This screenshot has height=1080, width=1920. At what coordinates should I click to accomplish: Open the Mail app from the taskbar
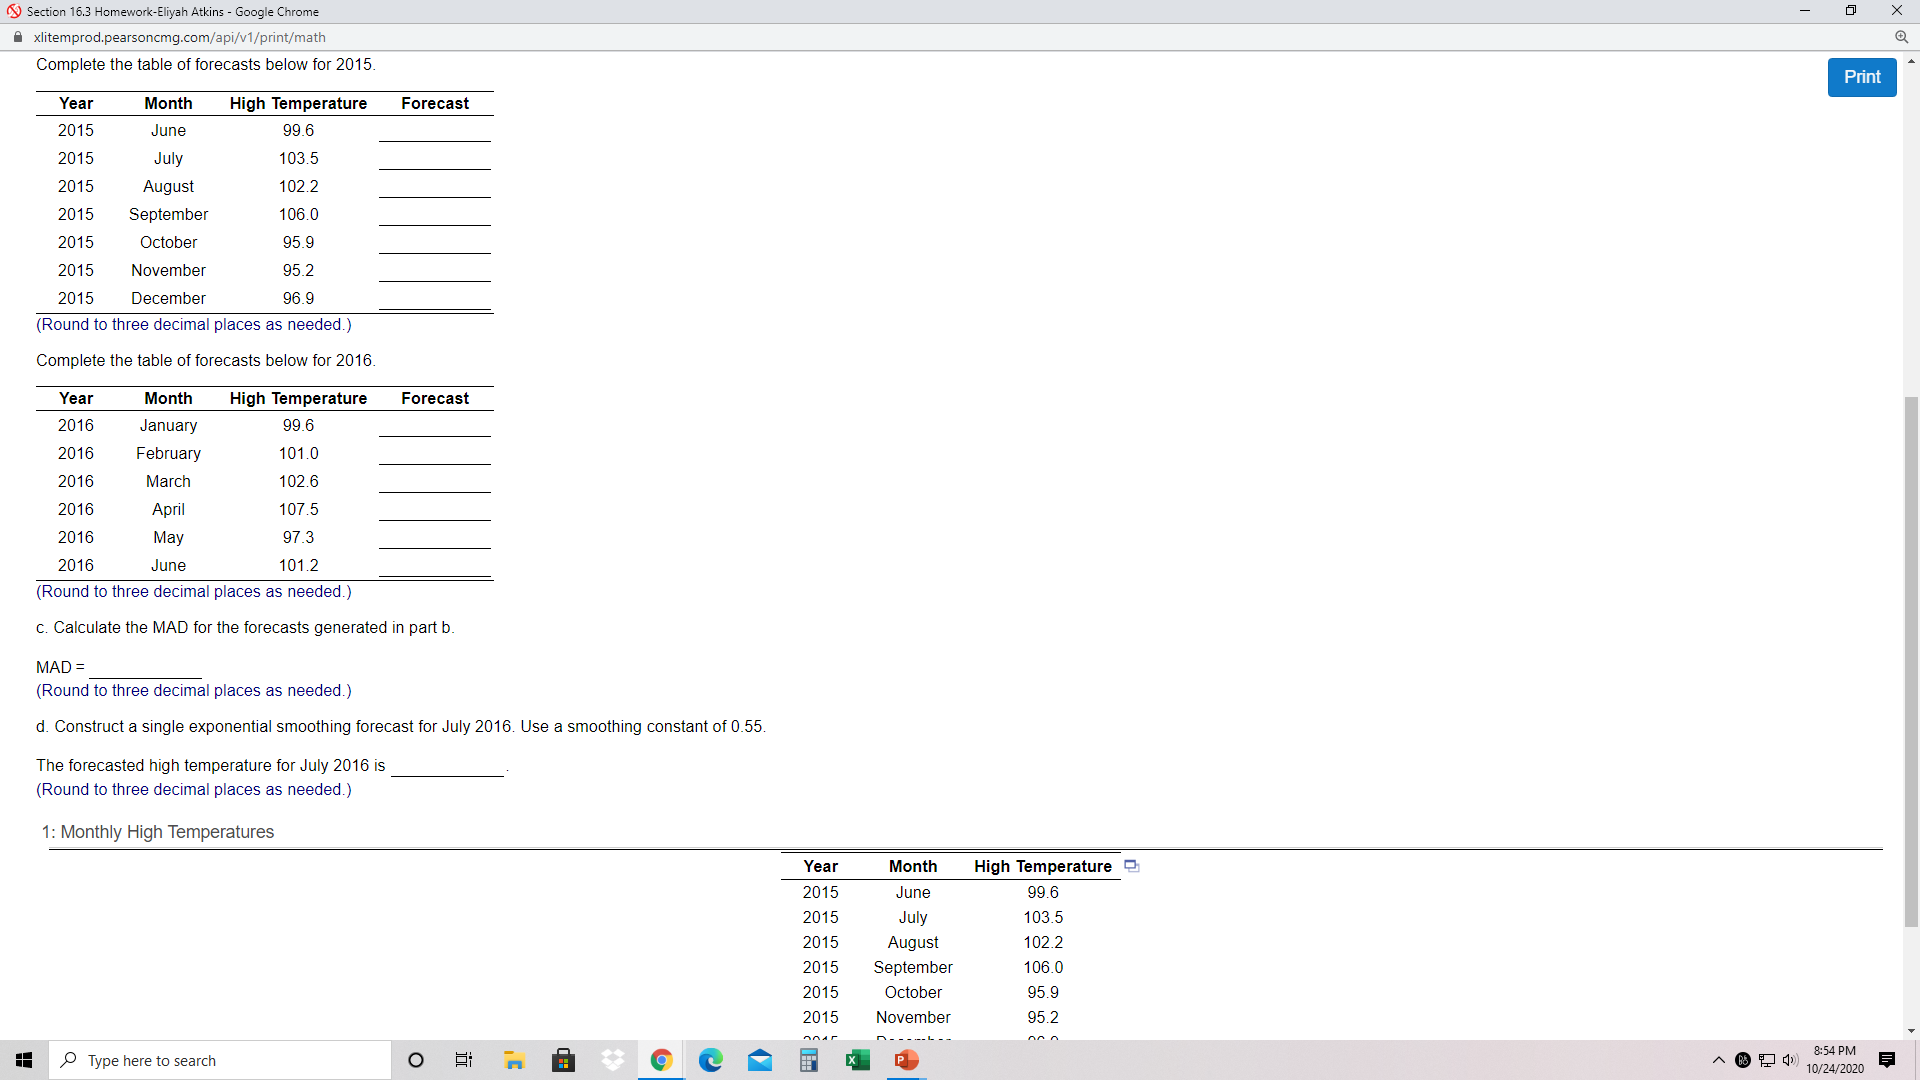point(761,1060)
